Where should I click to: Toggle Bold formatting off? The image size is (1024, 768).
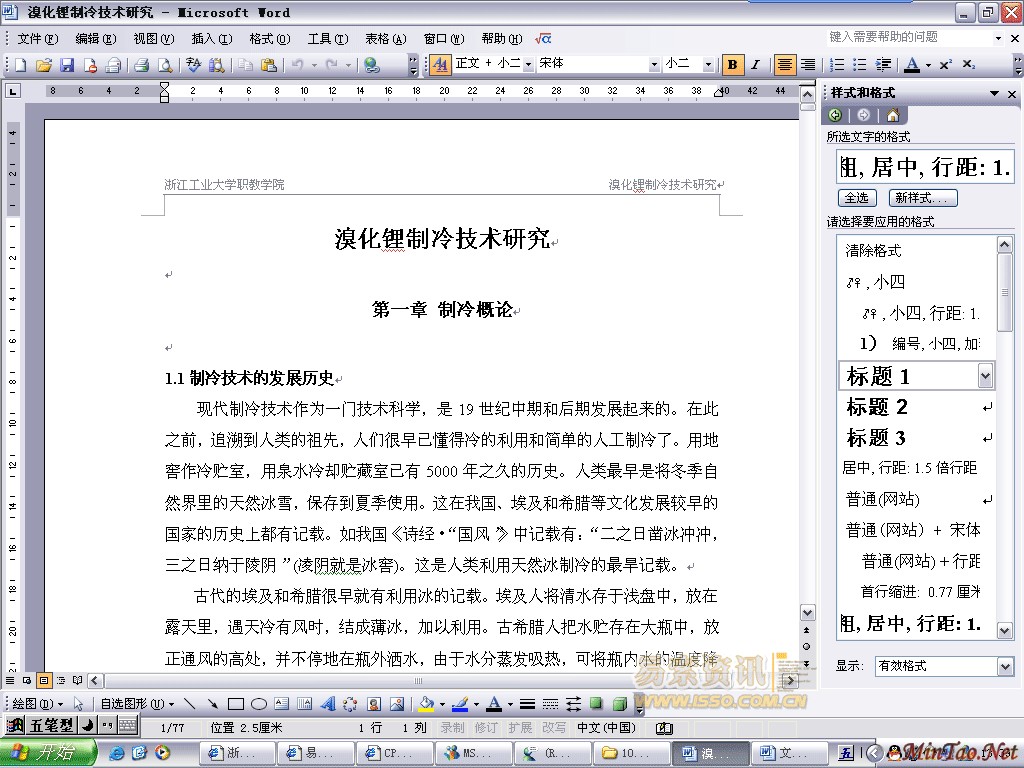(x=733, y=65)
